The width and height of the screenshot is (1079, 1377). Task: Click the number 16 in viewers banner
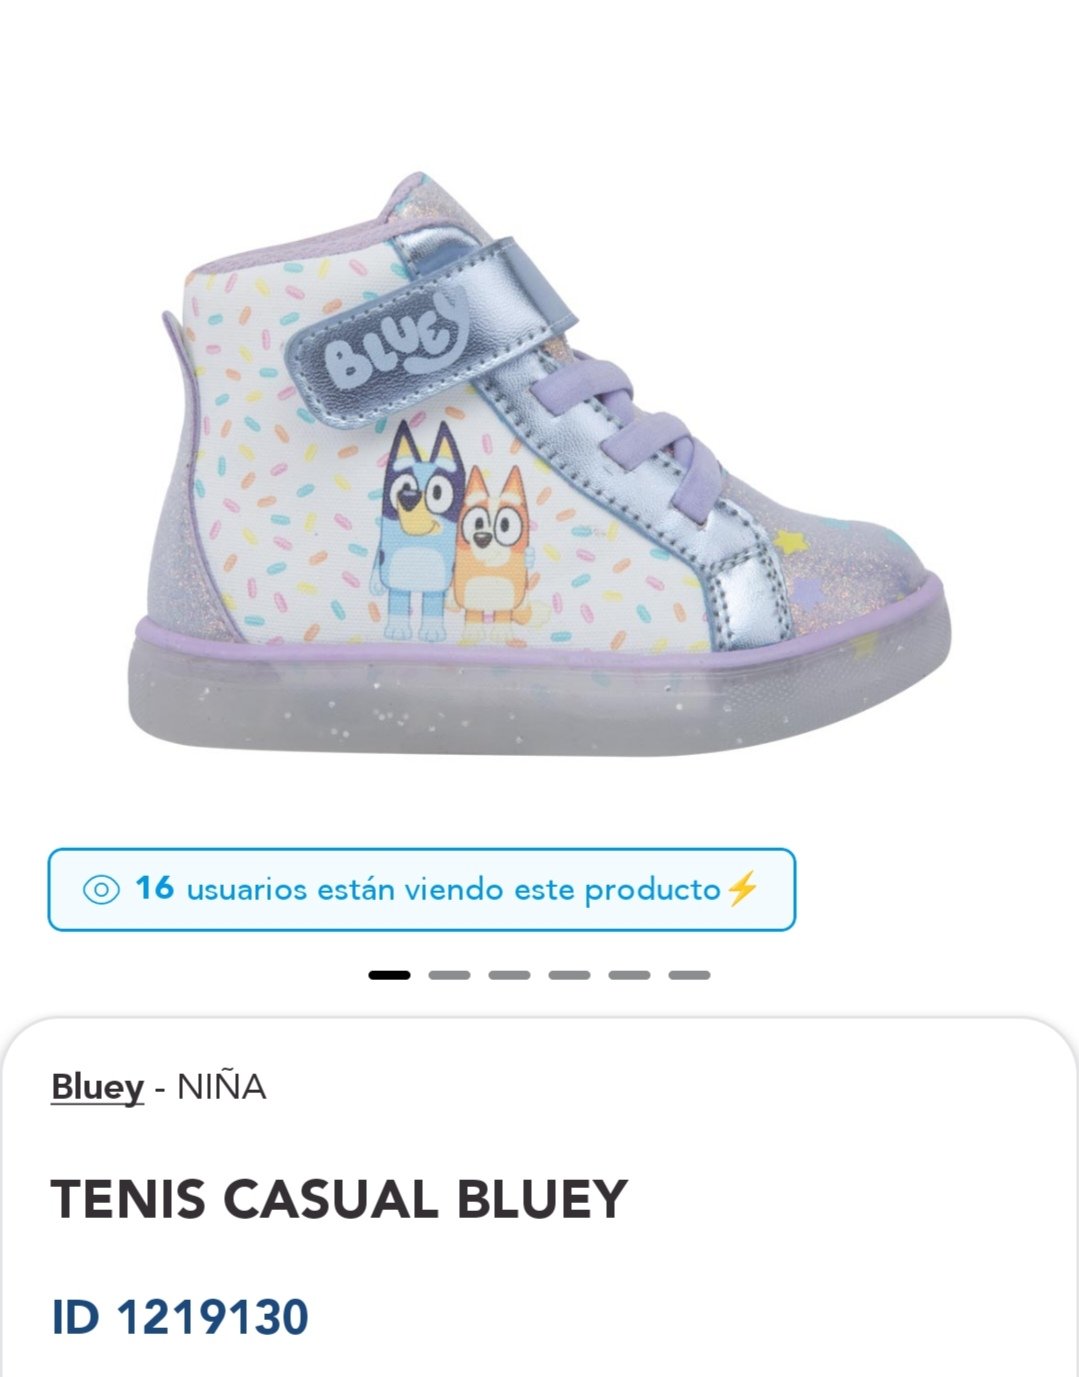tap(154, 888)
